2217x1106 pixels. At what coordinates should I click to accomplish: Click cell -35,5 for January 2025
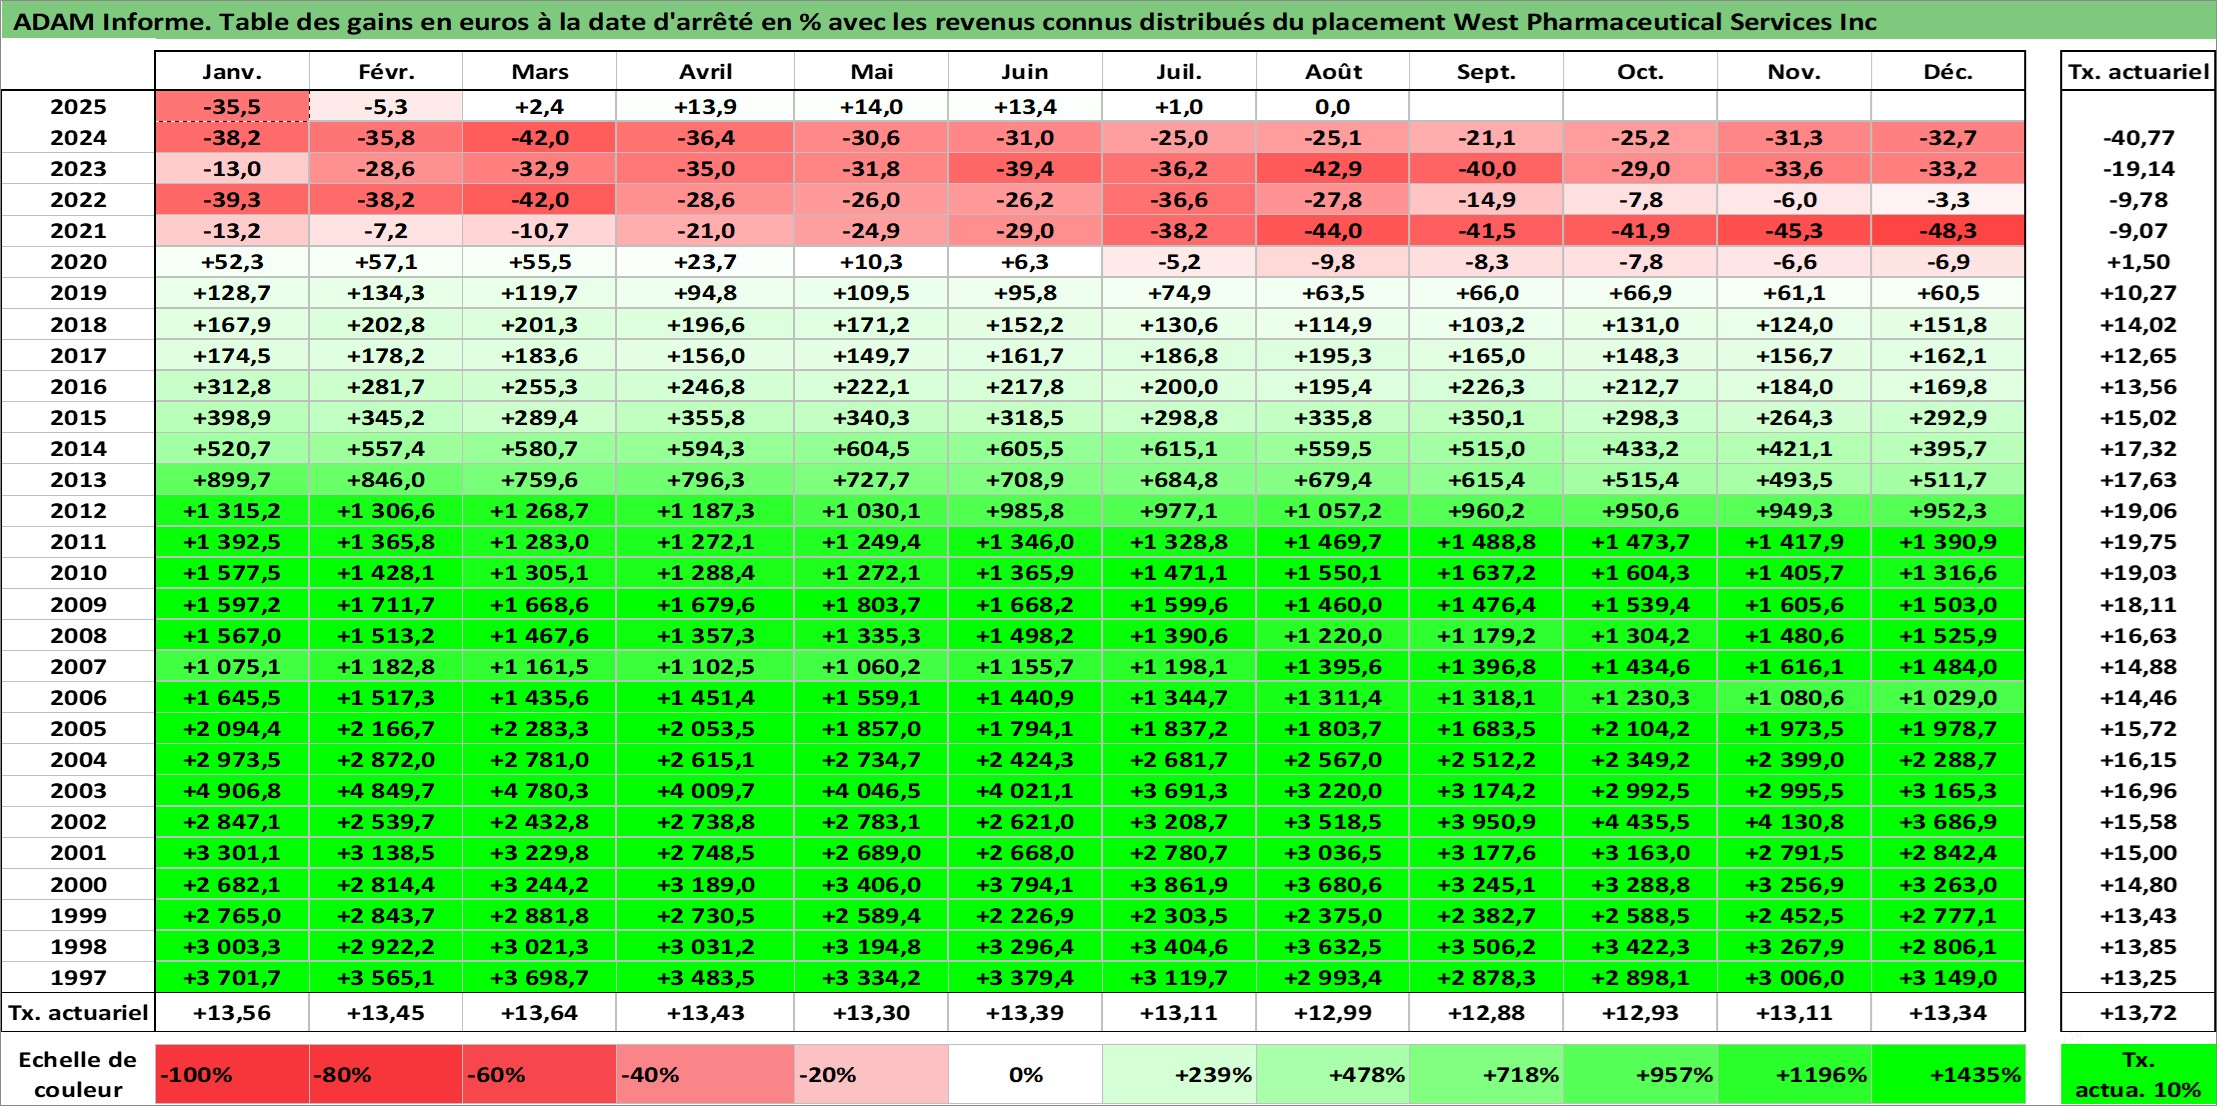coord(232,107)
